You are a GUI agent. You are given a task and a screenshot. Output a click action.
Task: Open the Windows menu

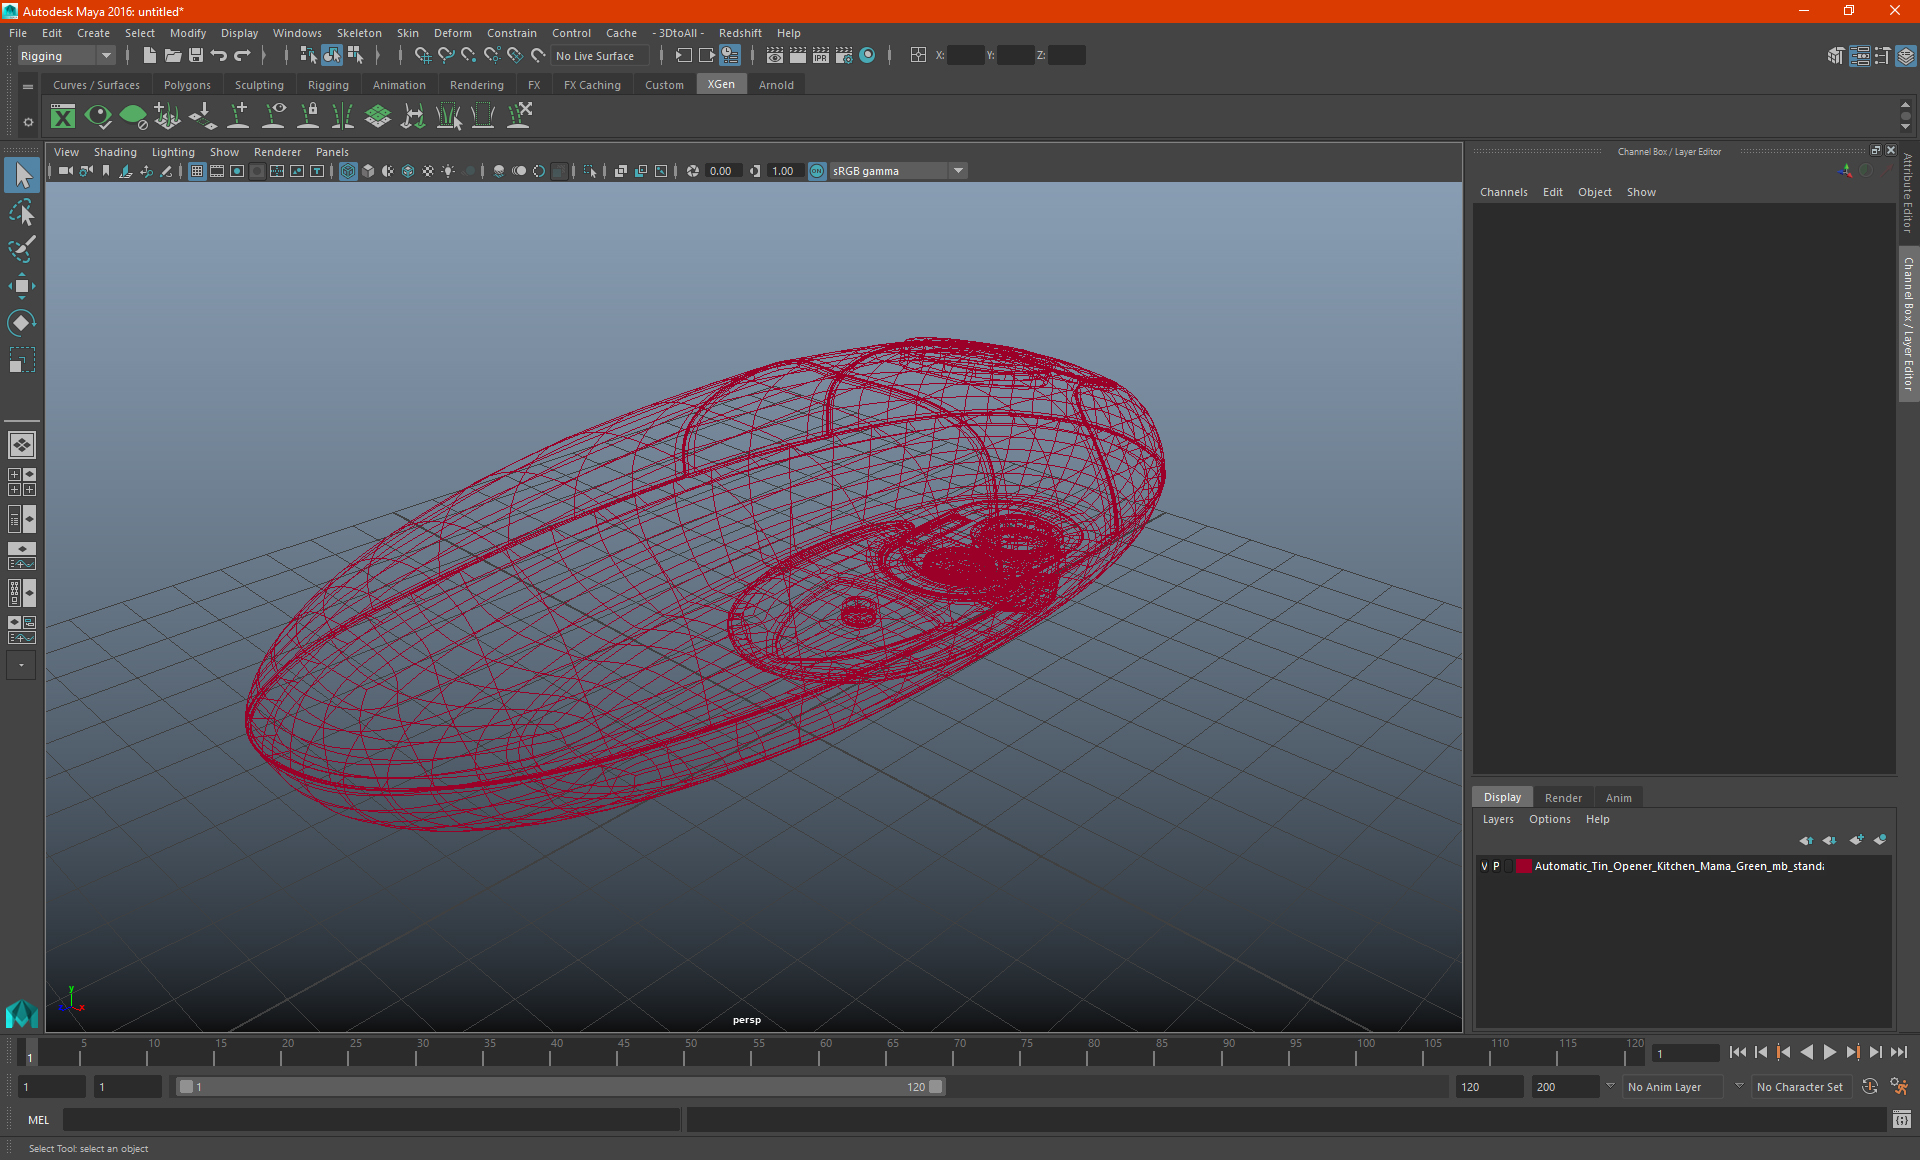pyautogui.click(x=297, y=33)
